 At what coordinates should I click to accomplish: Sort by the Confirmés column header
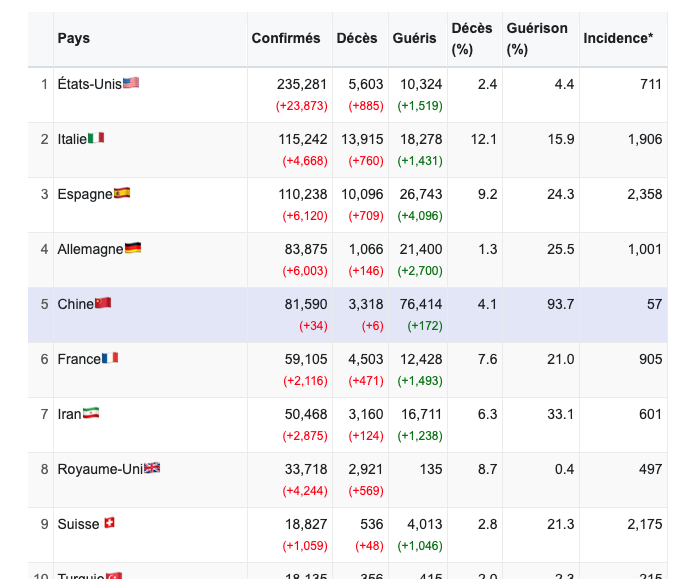[x=286, y=38]
